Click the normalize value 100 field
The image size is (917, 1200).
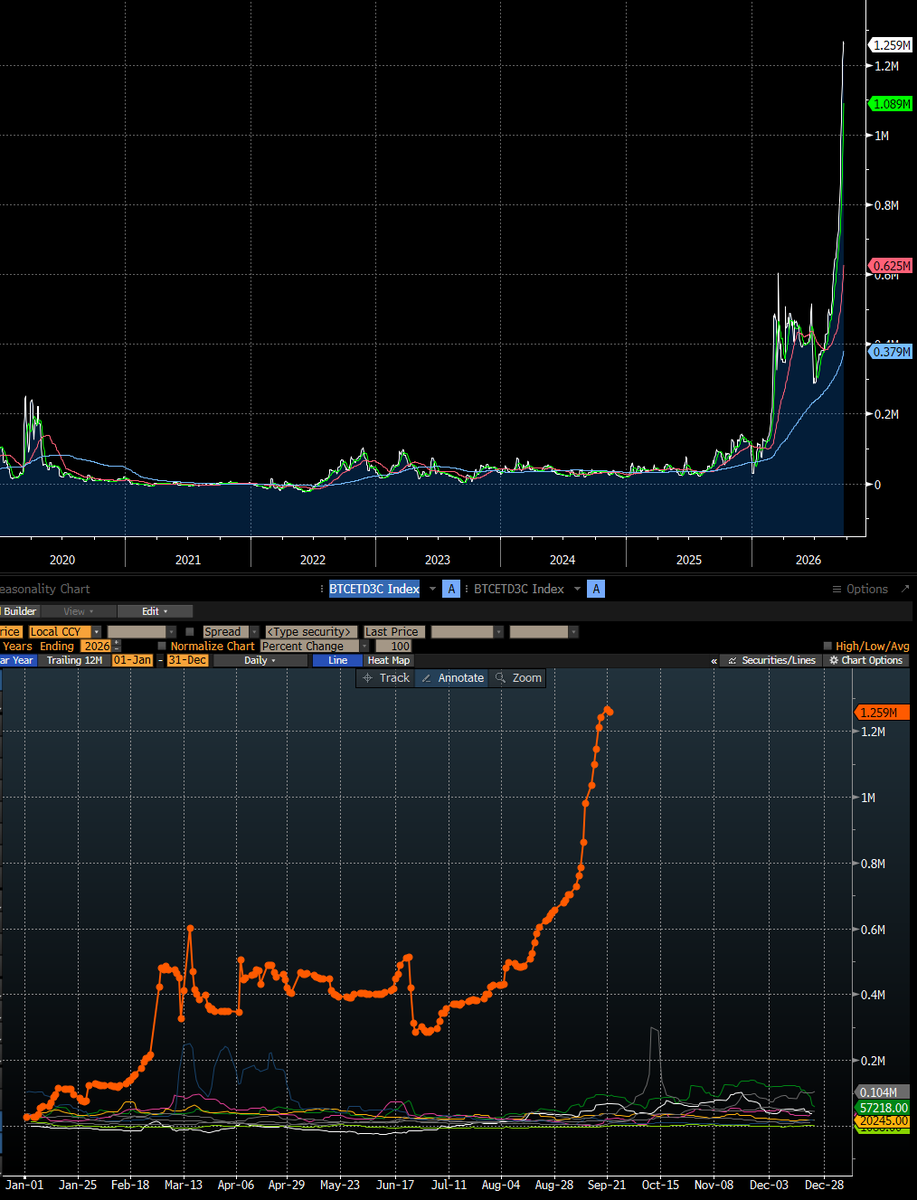pyautogui.click(x=393, y=647)
